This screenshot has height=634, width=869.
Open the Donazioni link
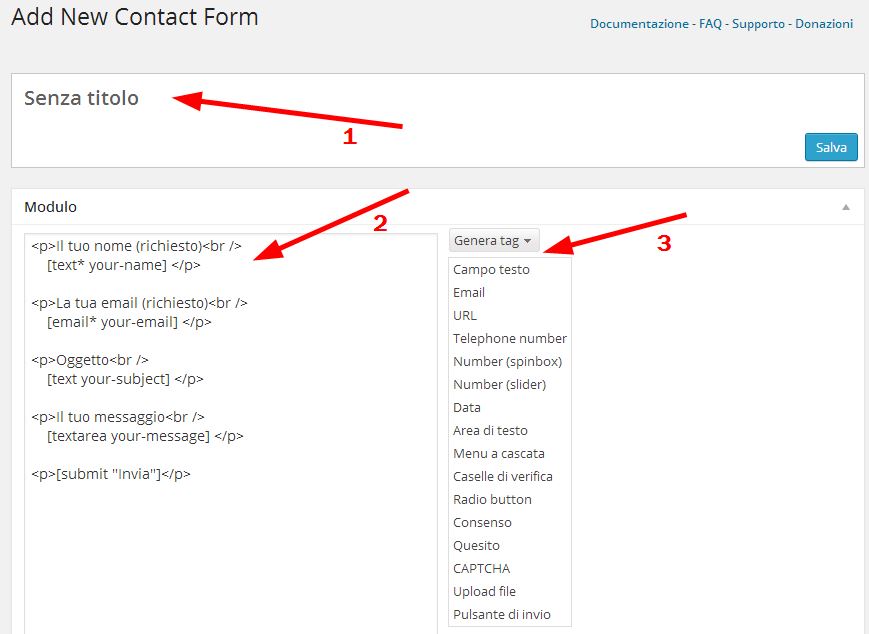point(824,24)
